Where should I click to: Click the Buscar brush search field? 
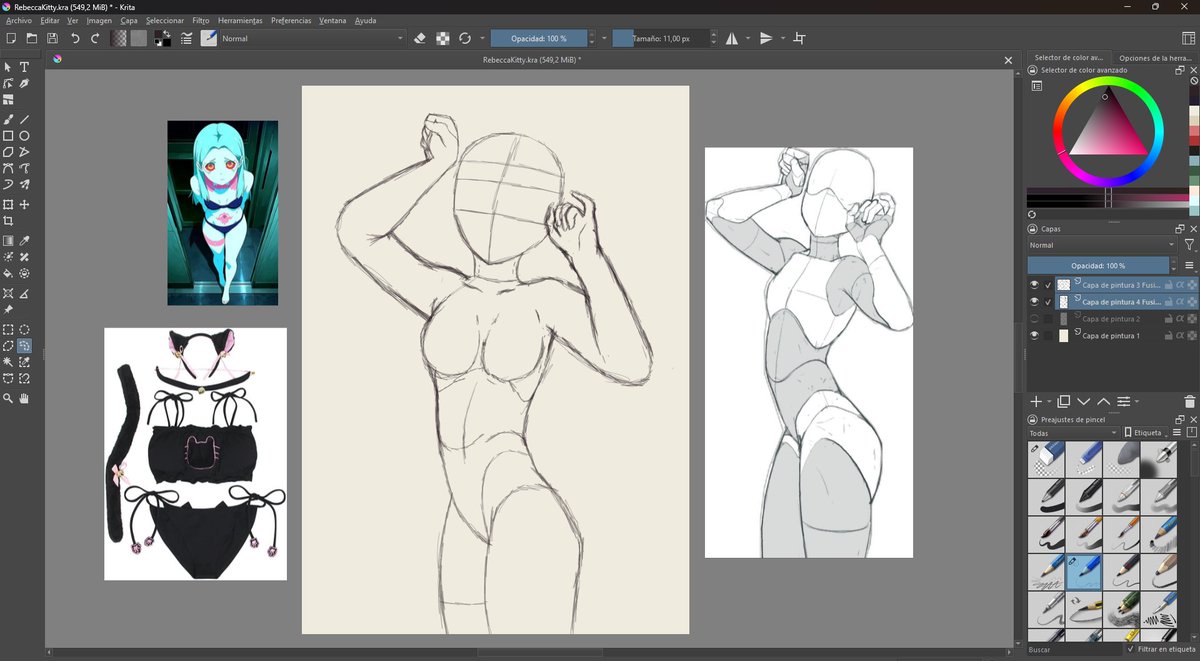click(1075, 649)
